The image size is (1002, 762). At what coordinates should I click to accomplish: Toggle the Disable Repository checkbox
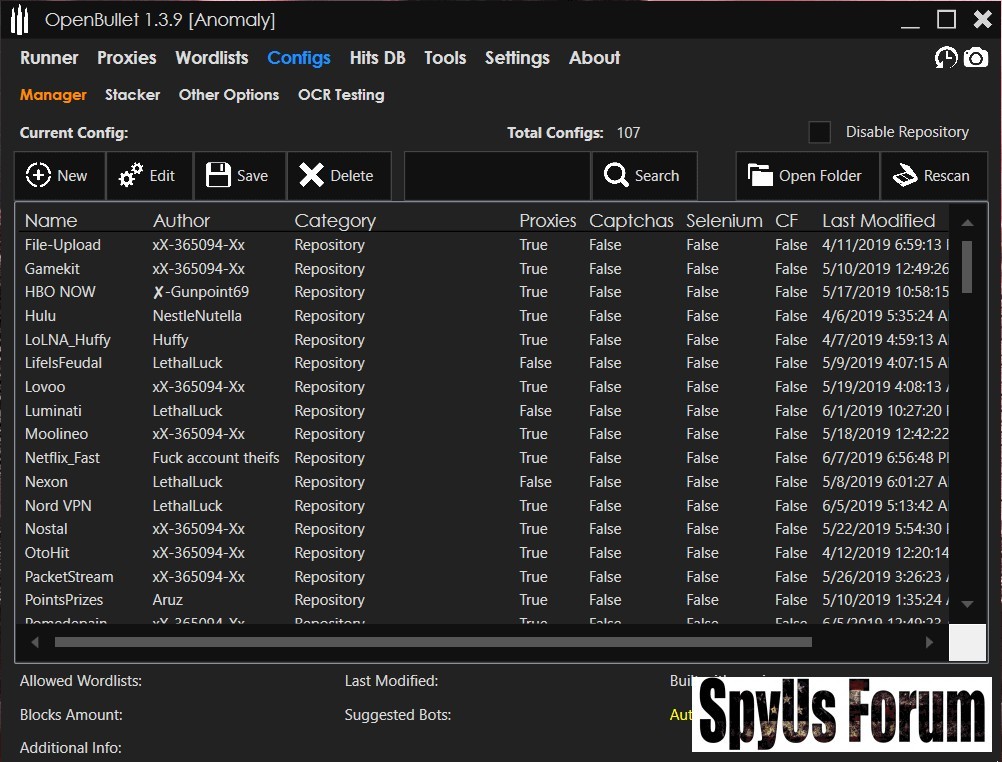[820, 132]
